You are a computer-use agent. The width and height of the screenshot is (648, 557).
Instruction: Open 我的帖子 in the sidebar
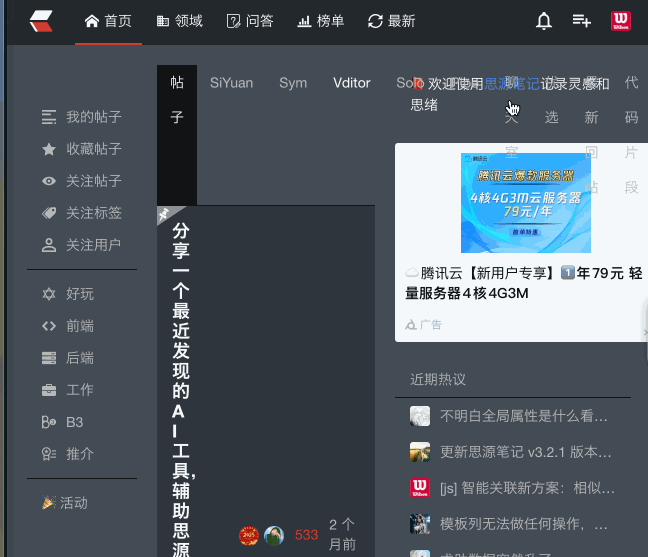click(x=82, y=117)
